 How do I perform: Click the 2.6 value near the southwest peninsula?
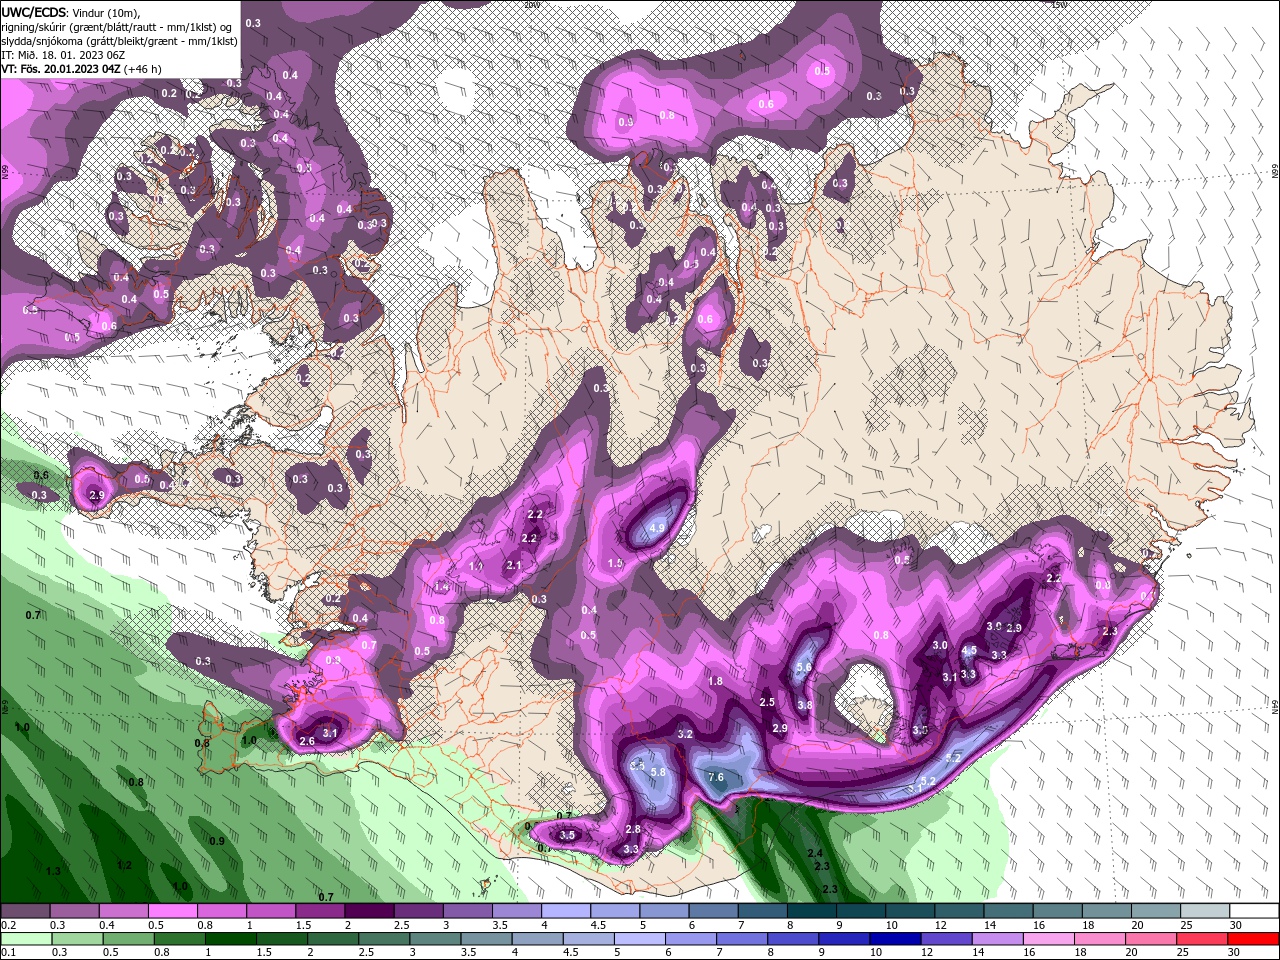point(307,741)
